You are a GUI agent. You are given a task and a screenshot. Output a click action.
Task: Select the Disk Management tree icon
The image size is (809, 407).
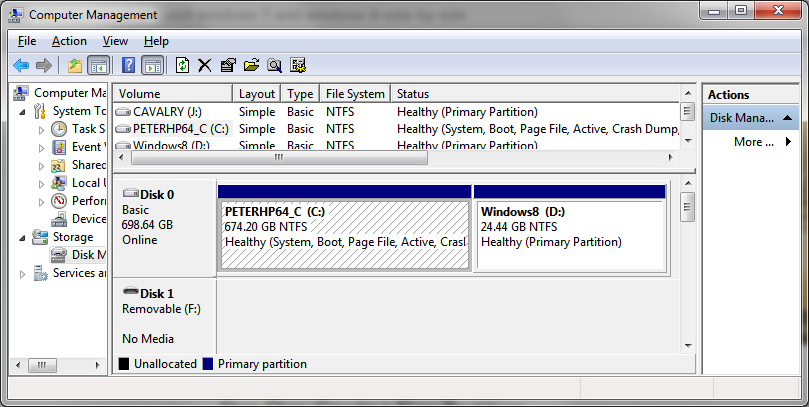pyautogui.click(x=59, y=255)
